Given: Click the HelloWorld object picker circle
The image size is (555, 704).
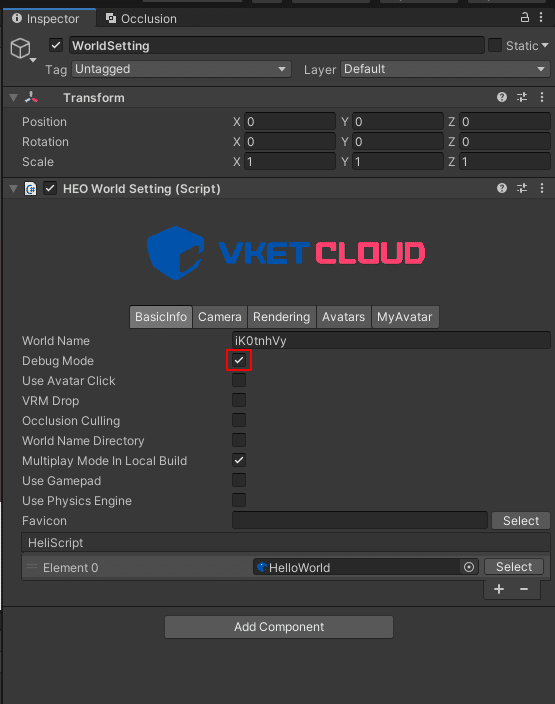Looking at the screenshot, I should pyautogui.click(x=469, y=567).
